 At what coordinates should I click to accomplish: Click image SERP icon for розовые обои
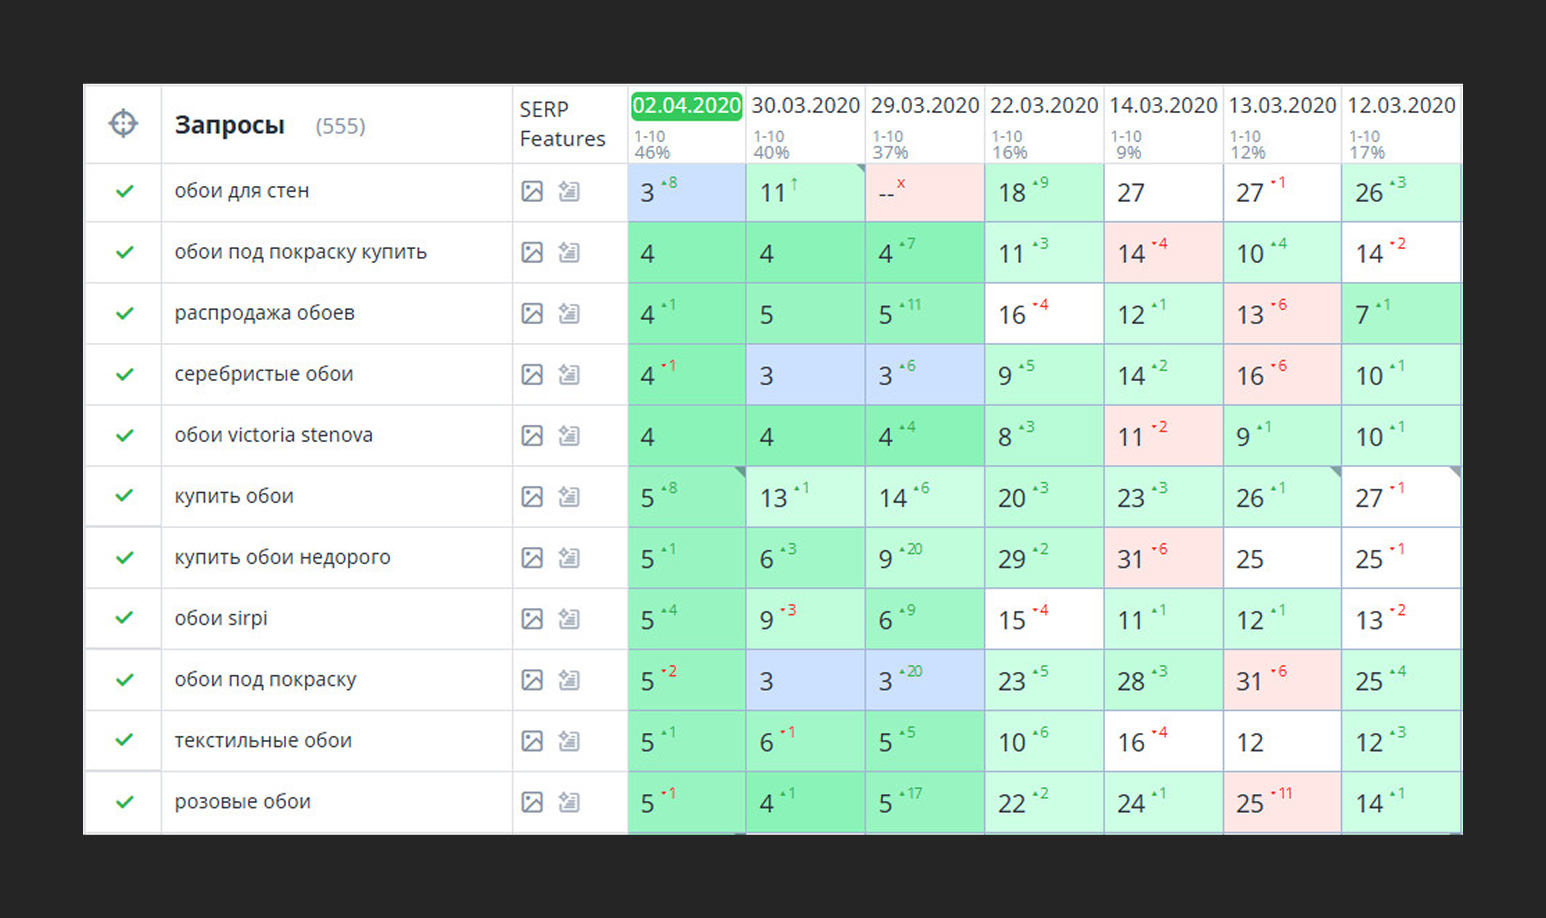point(532,801)
